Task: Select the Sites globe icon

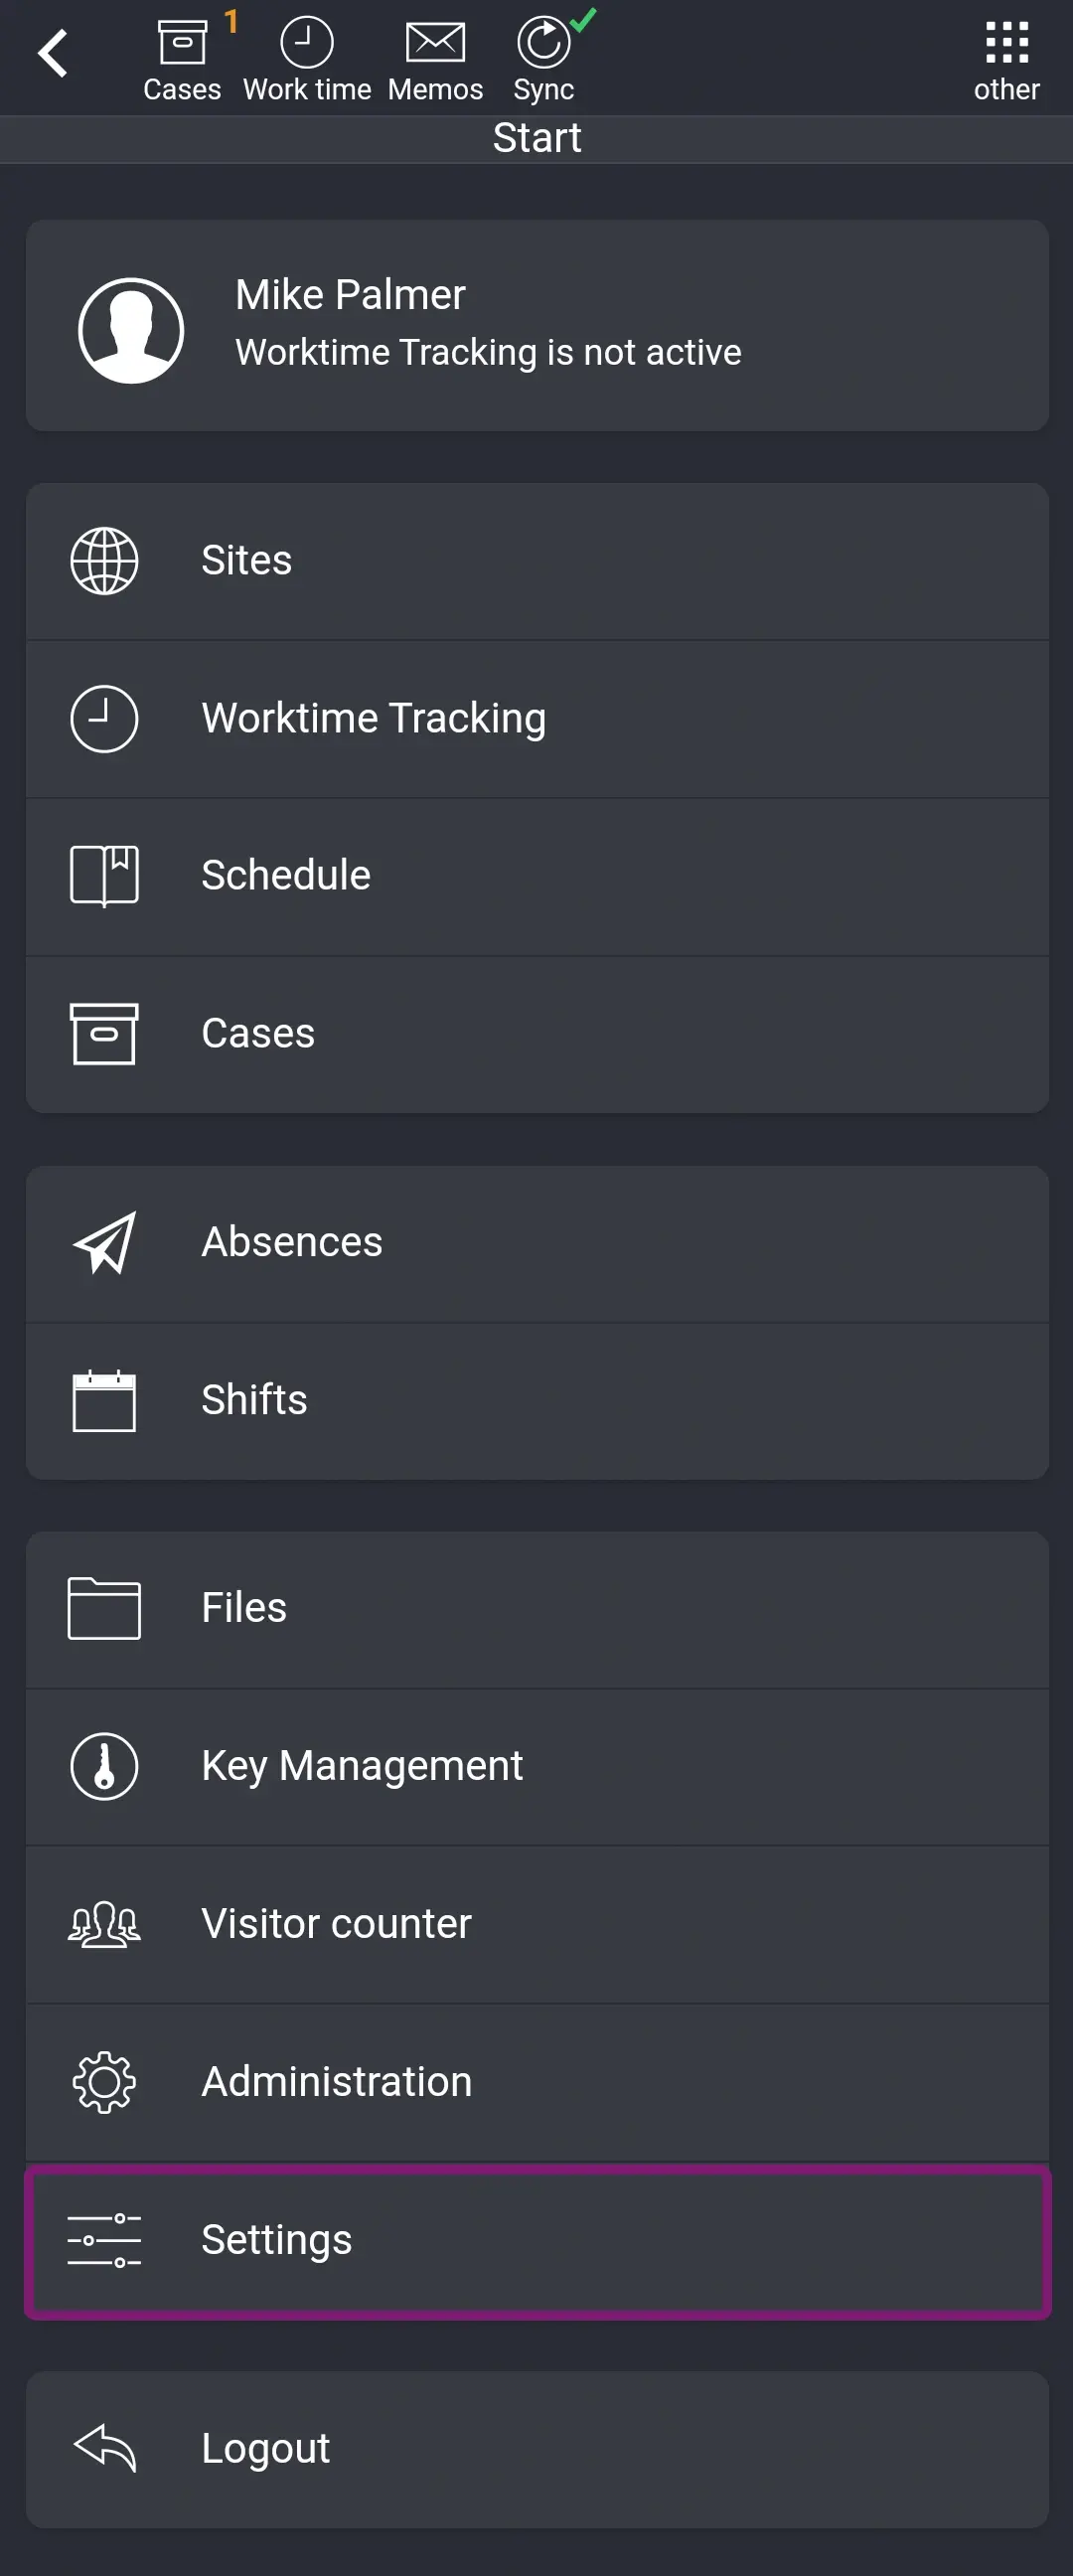Action: (103, 561)
